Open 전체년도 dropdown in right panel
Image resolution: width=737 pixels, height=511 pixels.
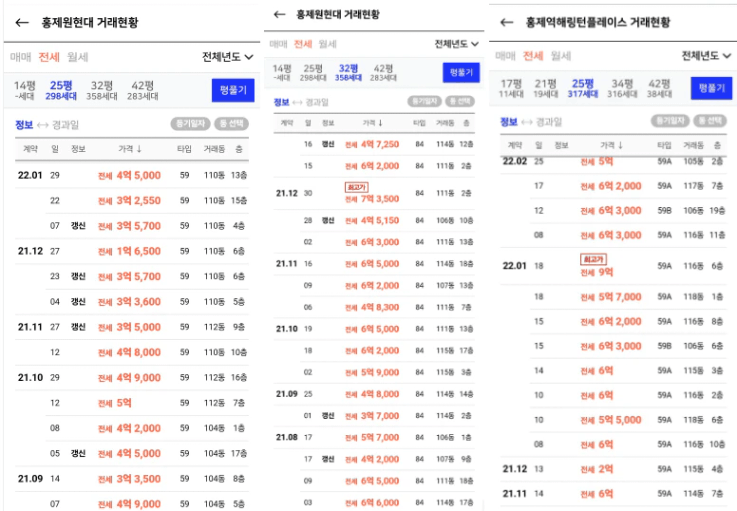706,56
